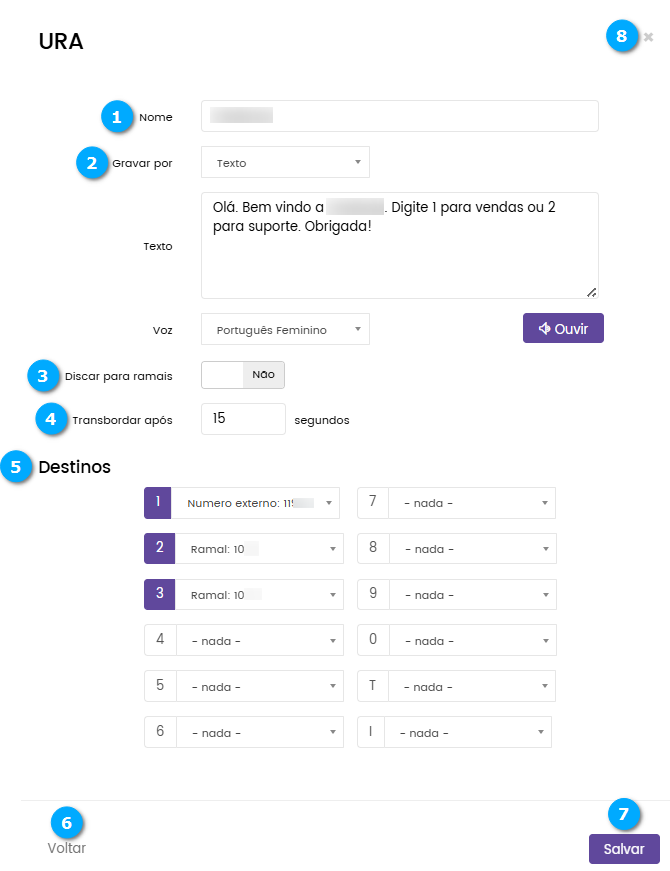Click the key 2 destination badge
Screen dimensions: 670x871
point(158,548)
